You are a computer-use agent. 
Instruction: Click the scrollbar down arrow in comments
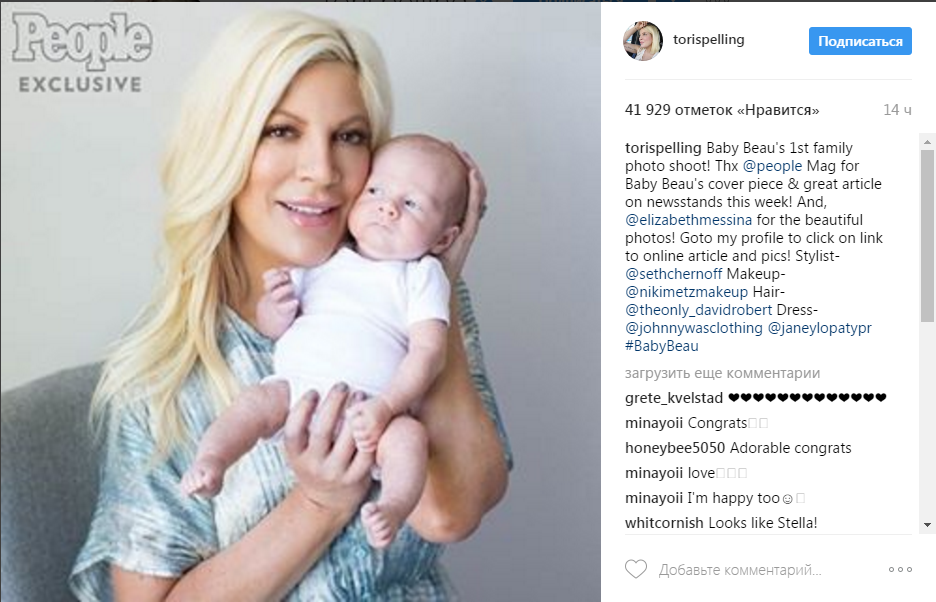coord(927,525)
